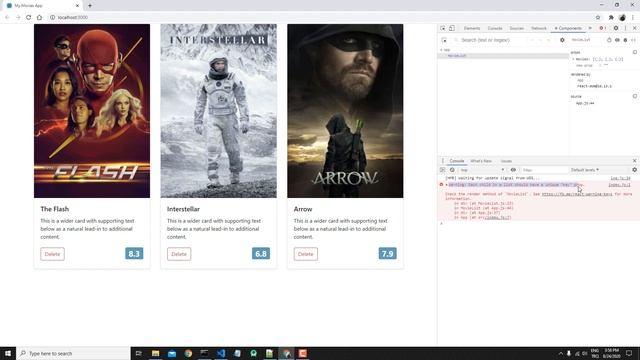Screen dimensions: 640x360
Task: Click the copy props to clipboard icon
Action: tap(635, 52)
